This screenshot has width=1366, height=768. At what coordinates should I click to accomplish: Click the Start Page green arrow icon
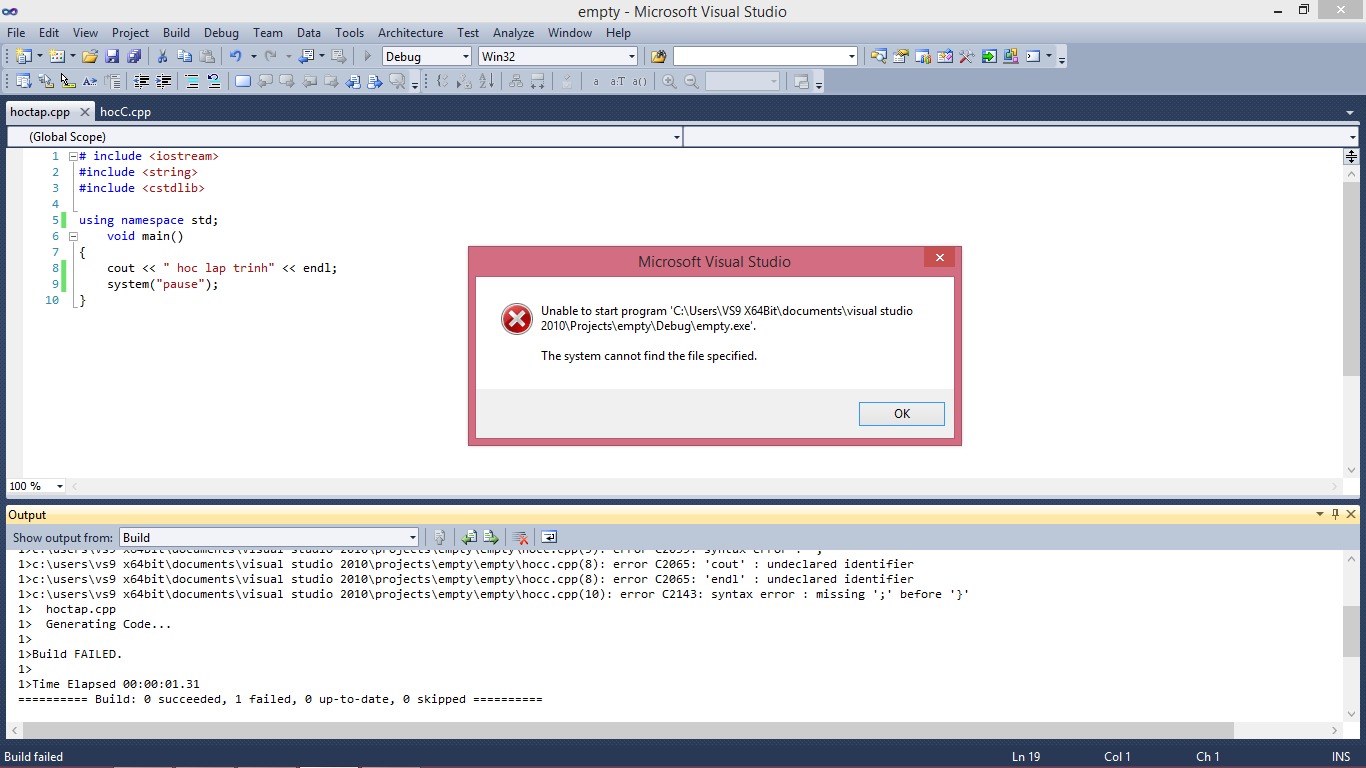(989, 56)
